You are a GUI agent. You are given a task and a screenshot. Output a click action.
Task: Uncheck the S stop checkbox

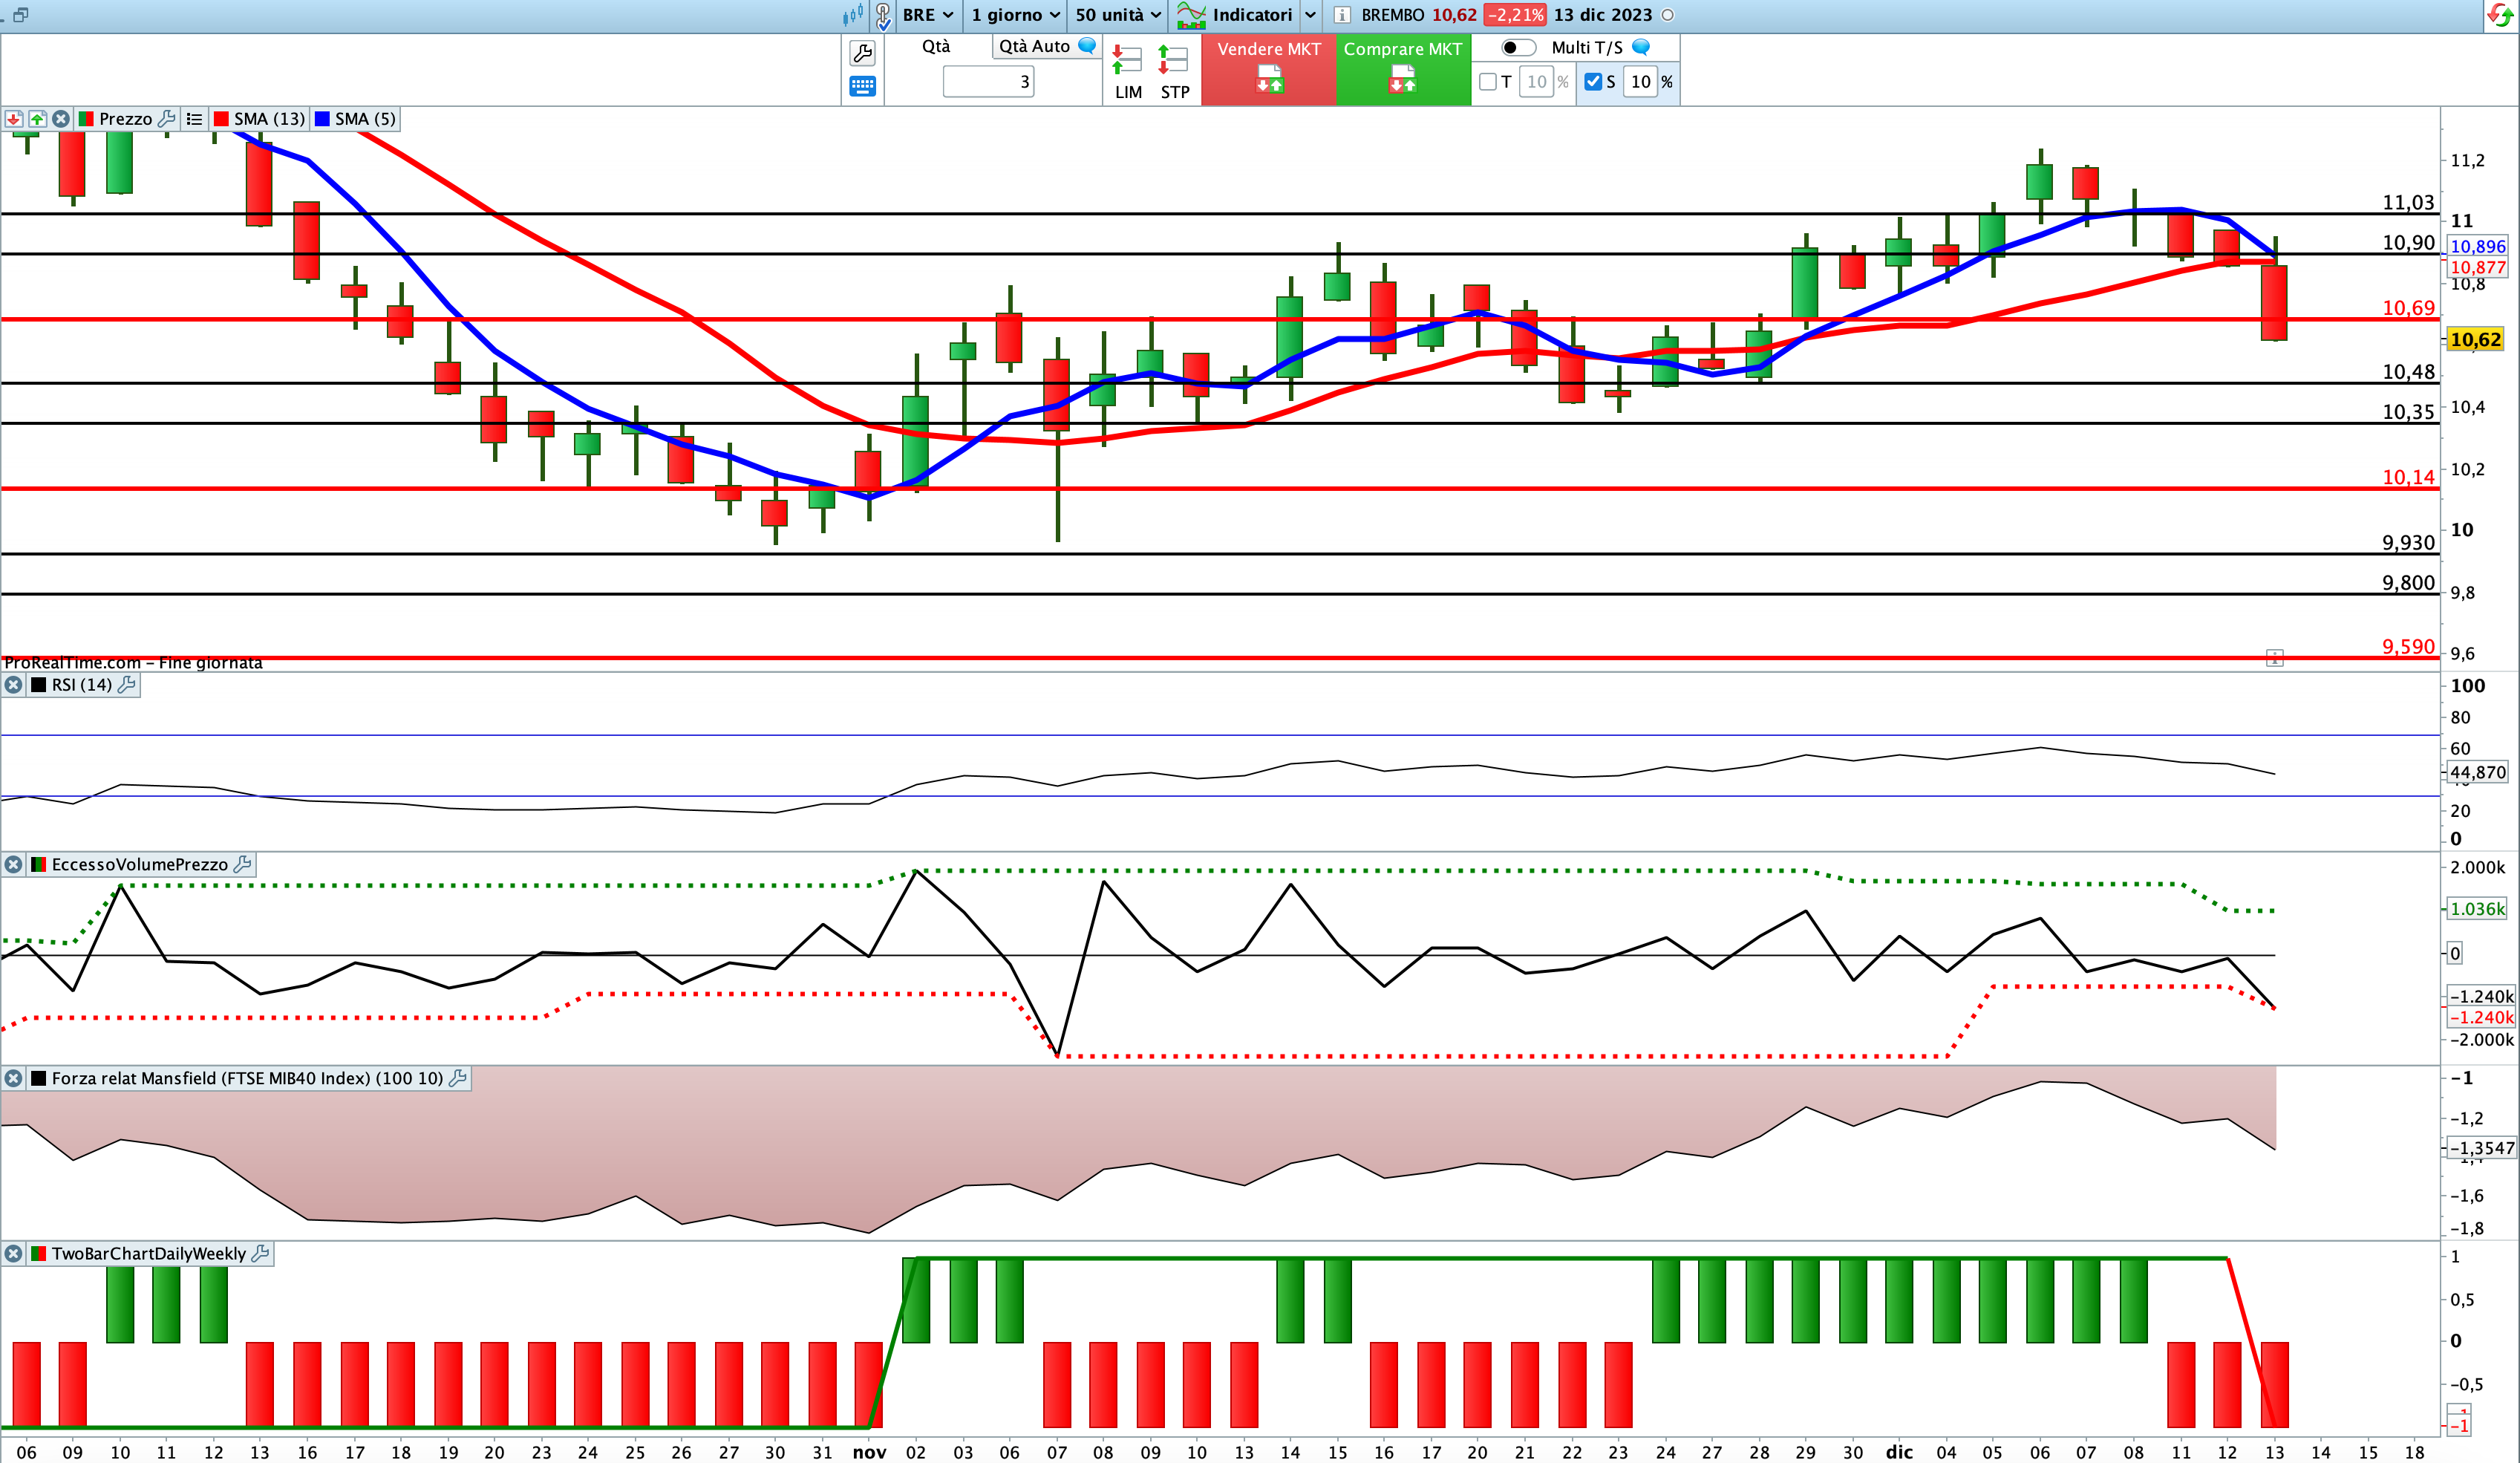[1593, 82]
